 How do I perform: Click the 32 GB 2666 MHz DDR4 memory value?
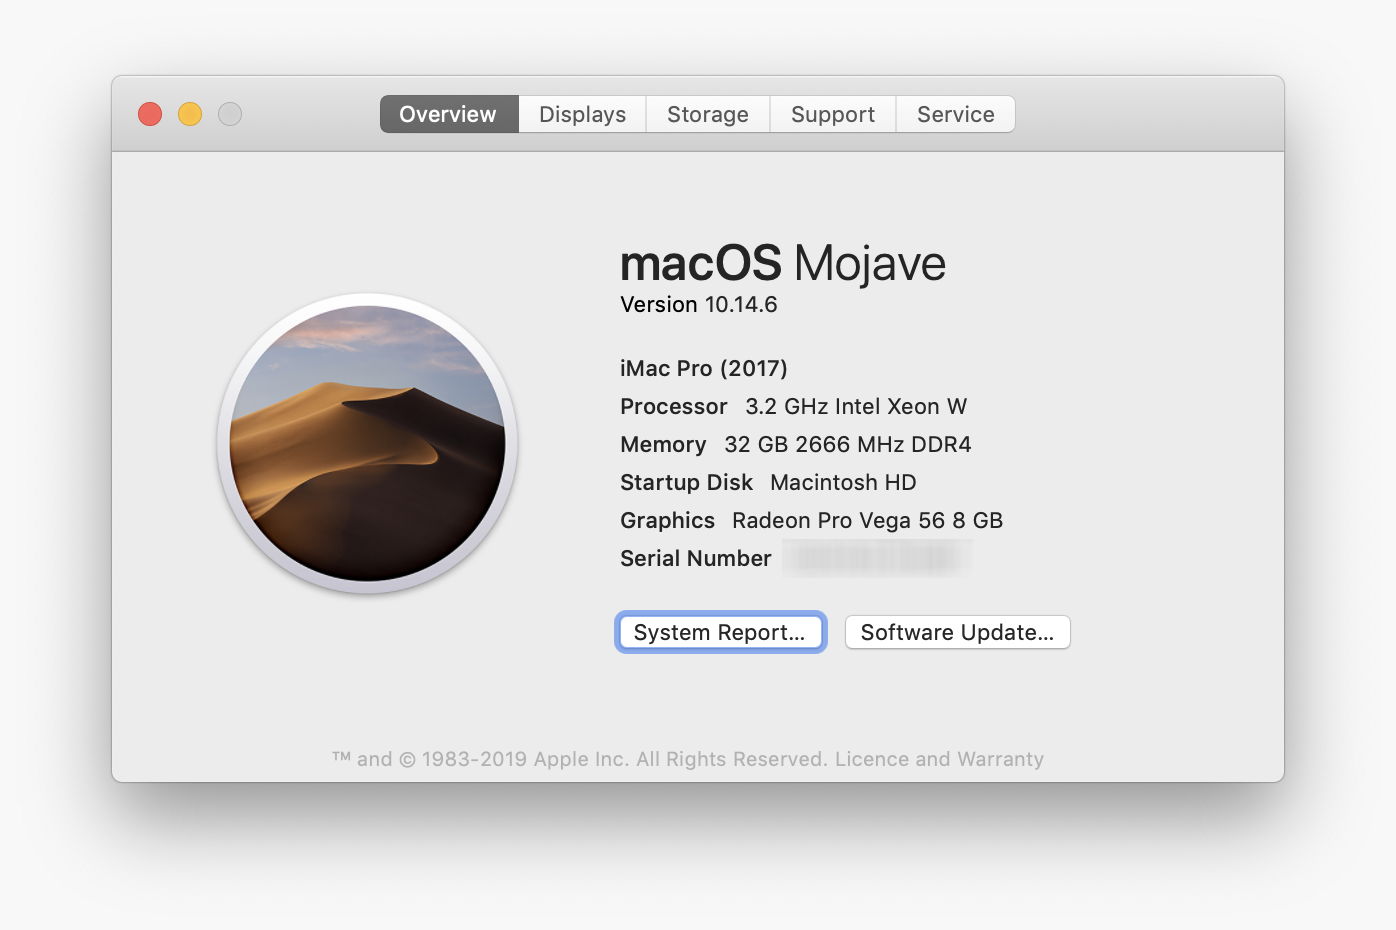(x=847, y=444)
